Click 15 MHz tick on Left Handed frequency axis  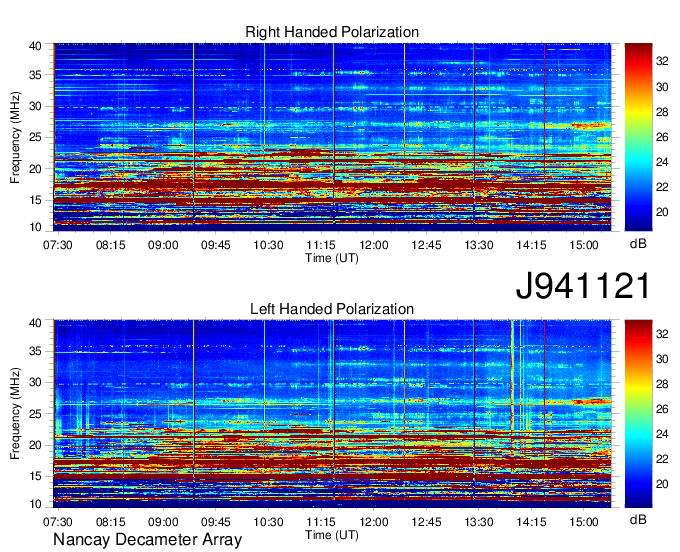point(36,476)
